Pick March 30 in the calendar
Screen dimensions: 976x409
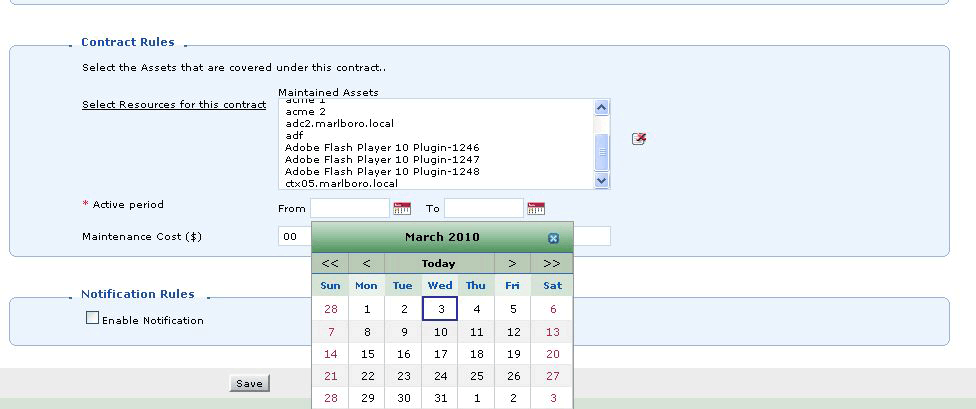403,398
